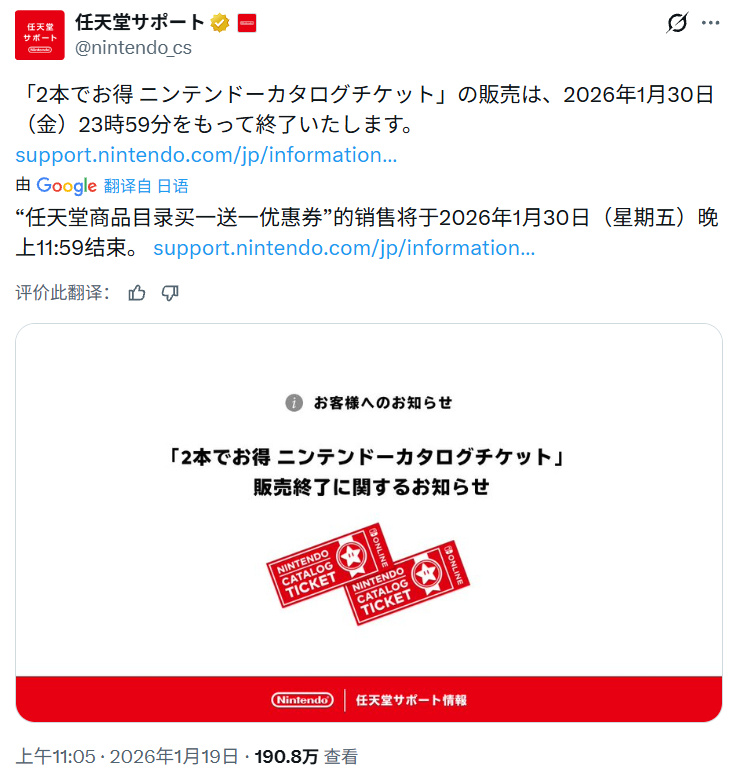
Task: Open the translated text's support.nintendo.com link
Action: click(344, 248)
